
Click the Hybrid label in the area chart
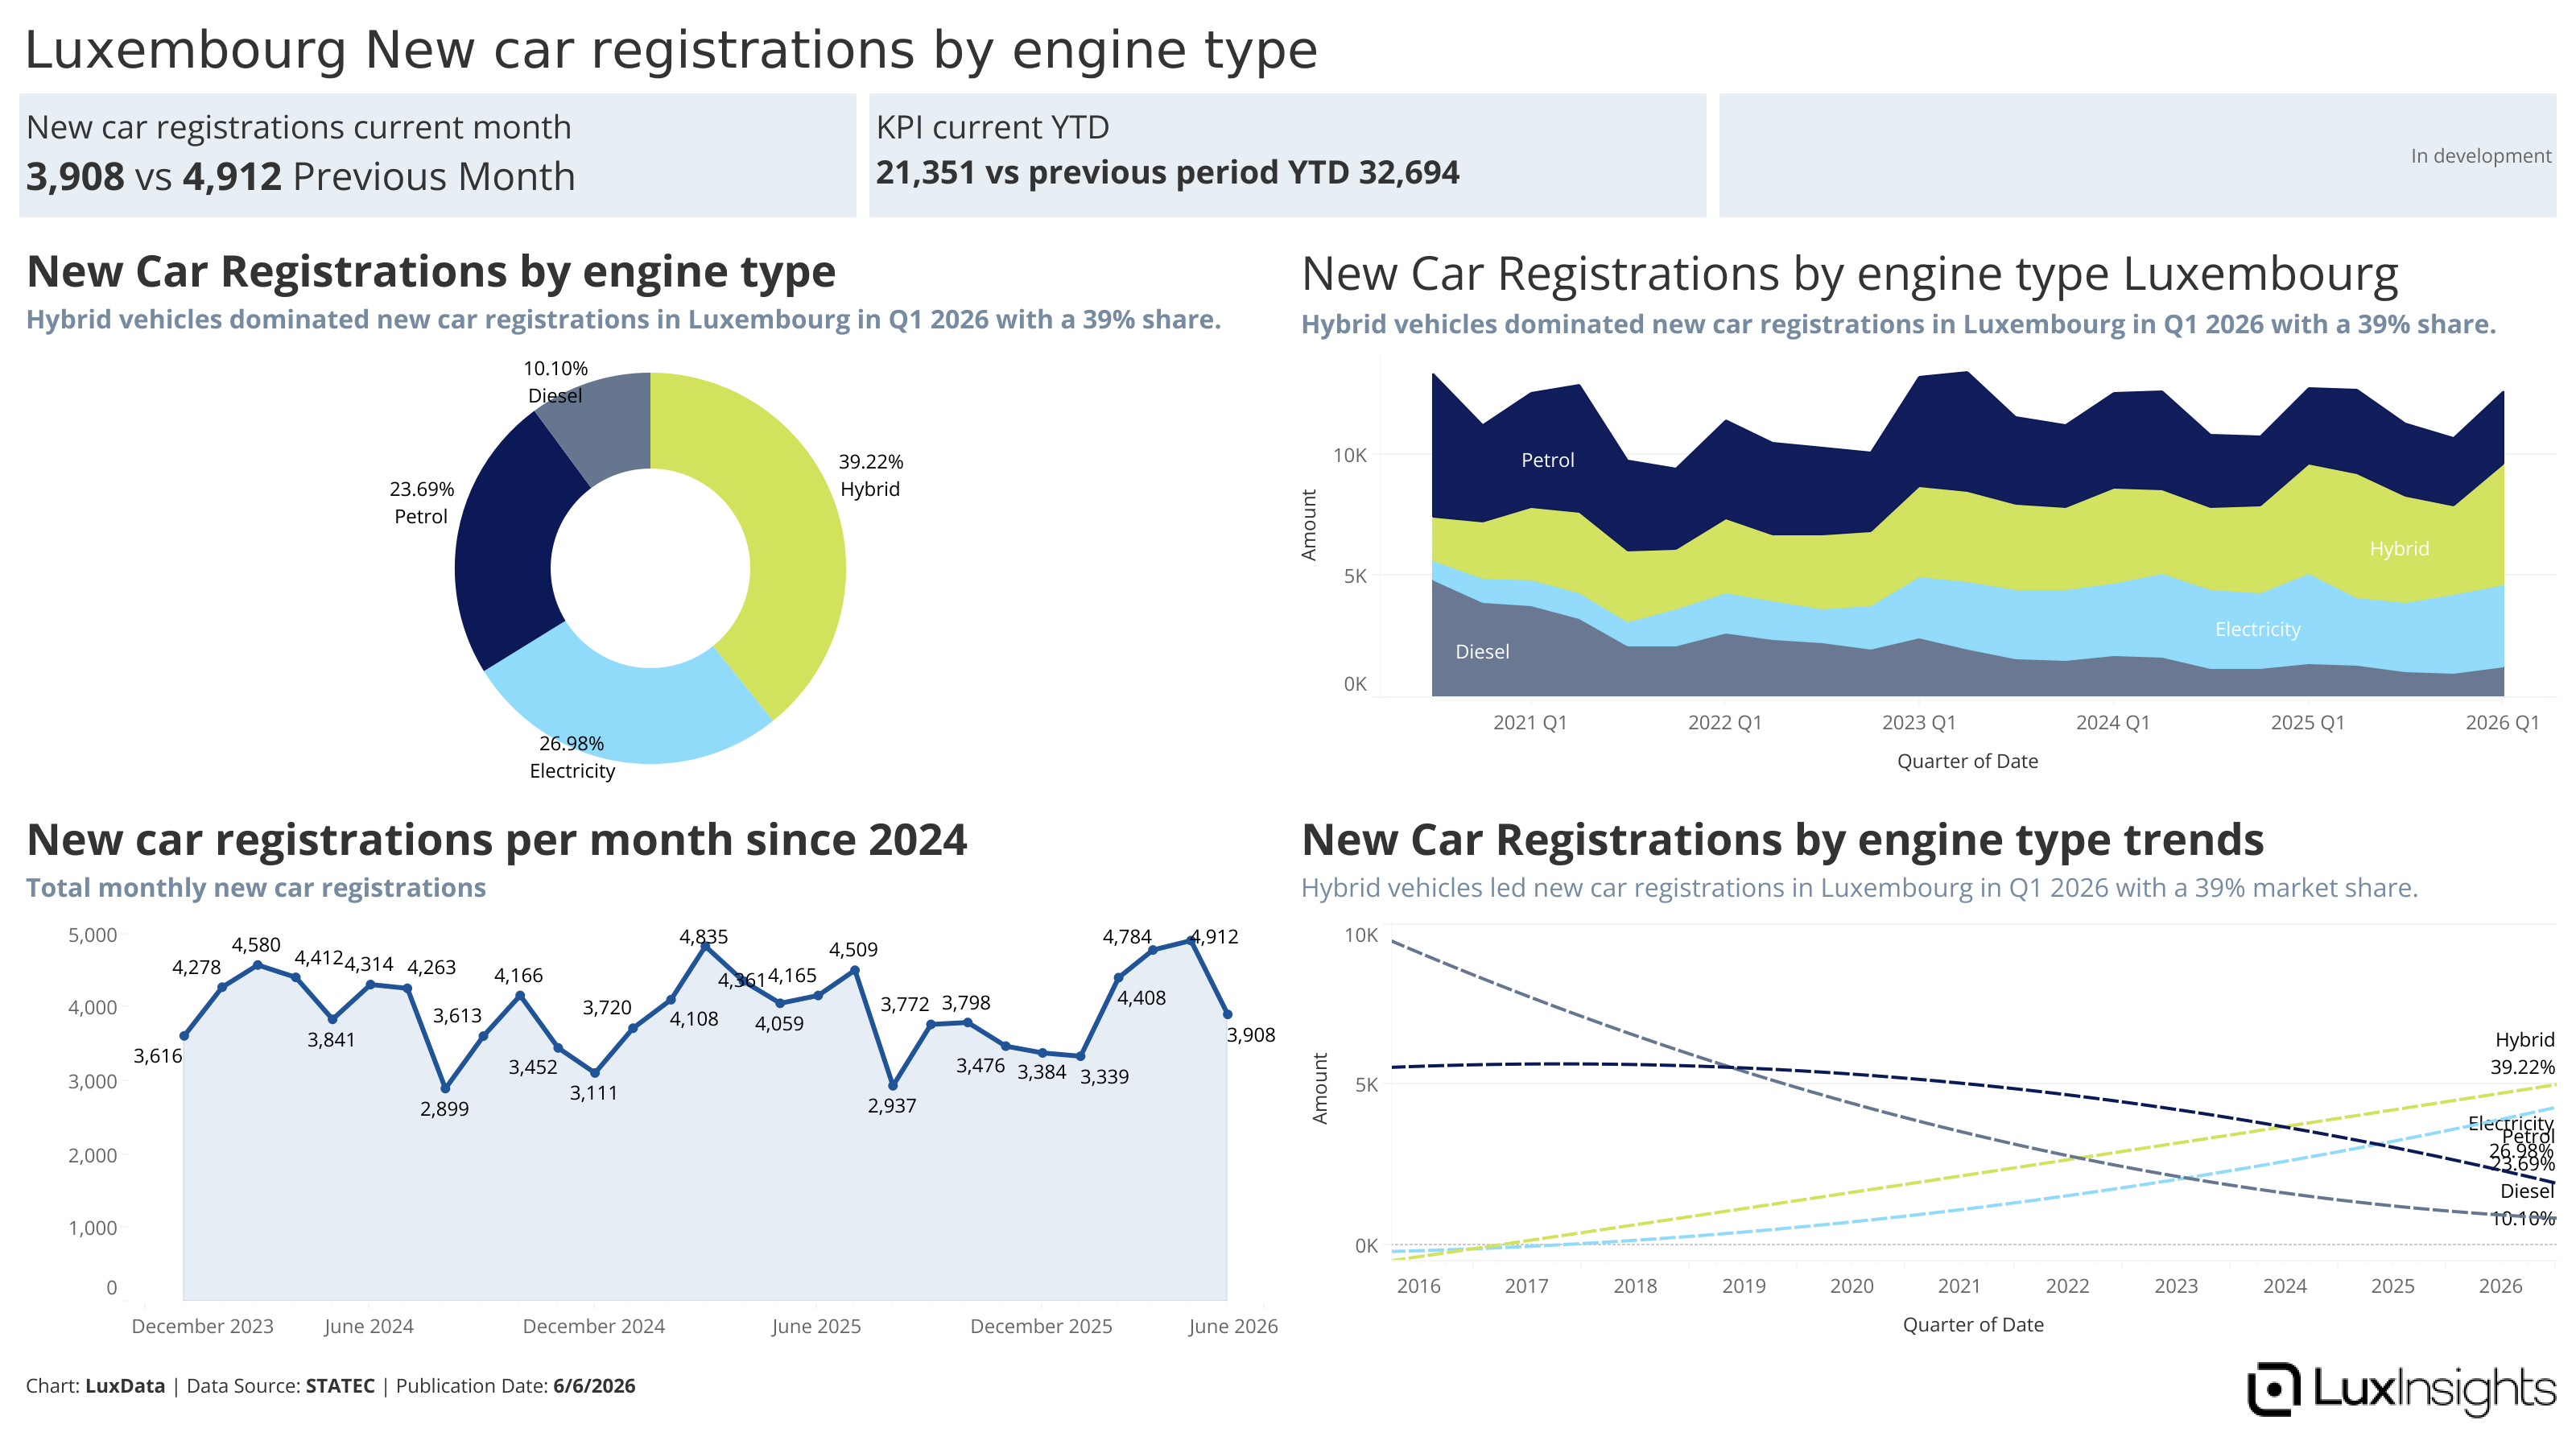pyautogui.click(x=2399, y=548)
